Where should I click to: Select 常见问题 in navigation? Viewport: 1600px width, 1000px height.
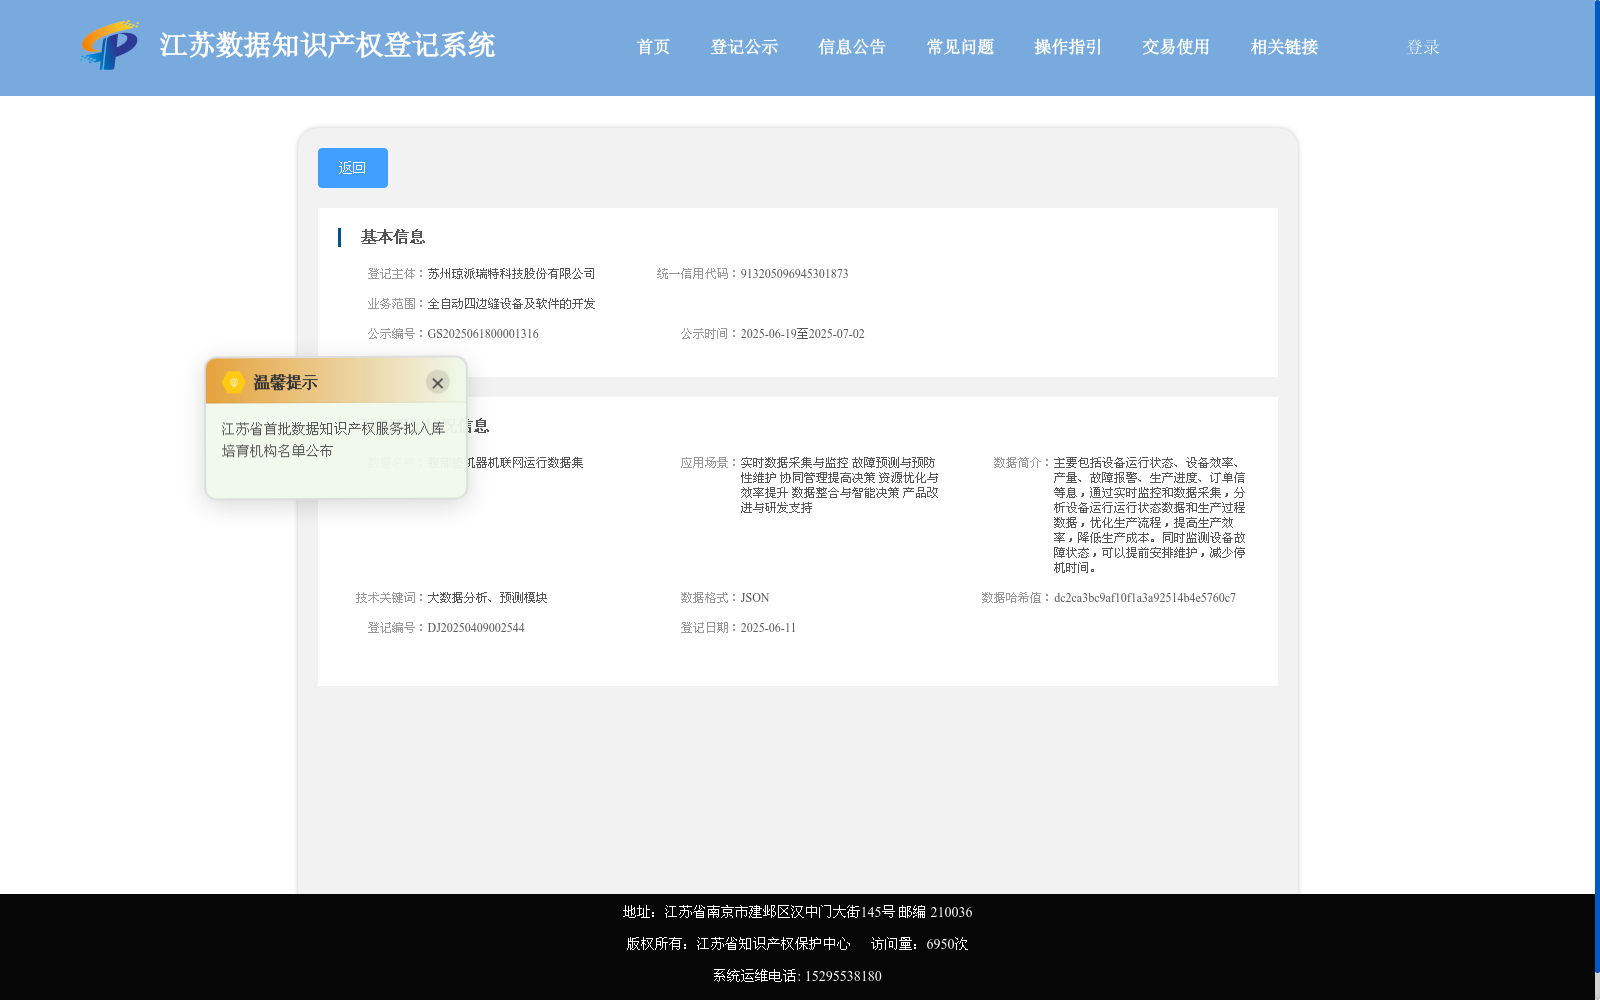click(x=960, y=47)
